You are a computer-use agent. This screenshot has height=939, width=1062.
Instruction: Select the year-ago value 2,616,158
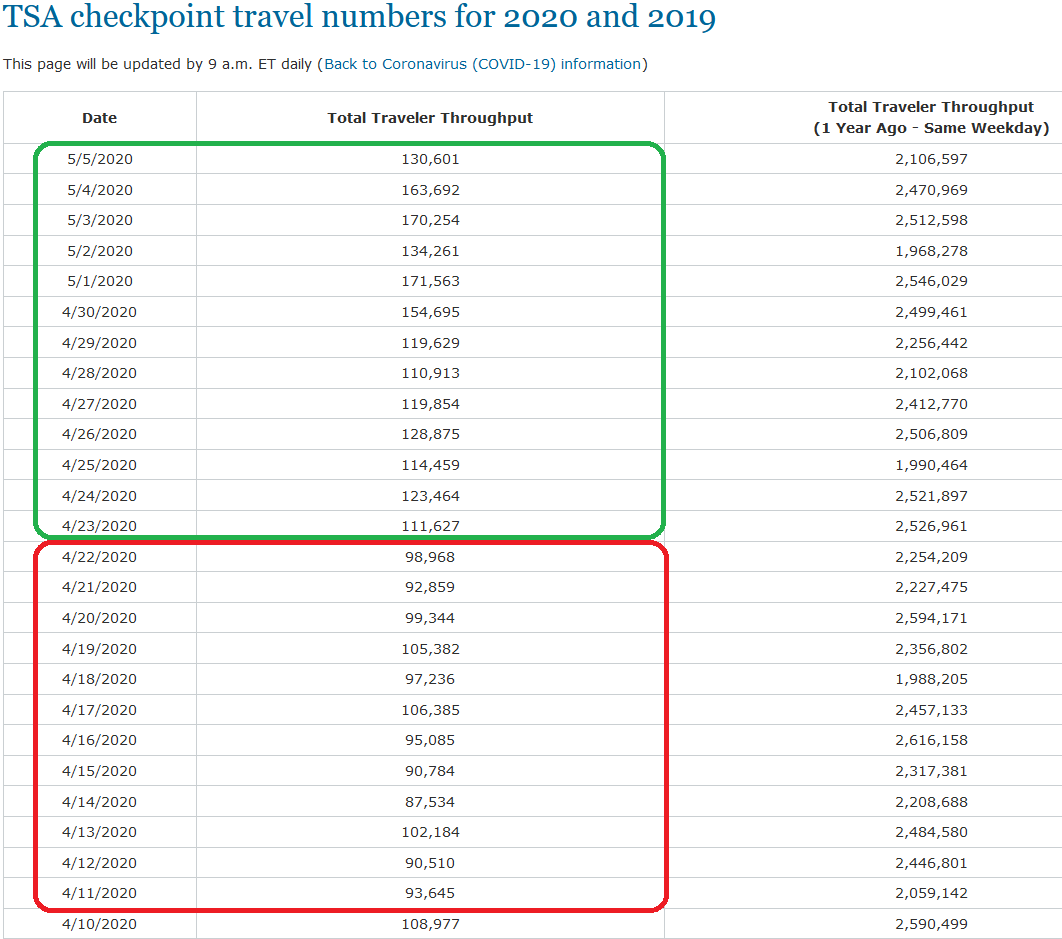click(931, 740)
